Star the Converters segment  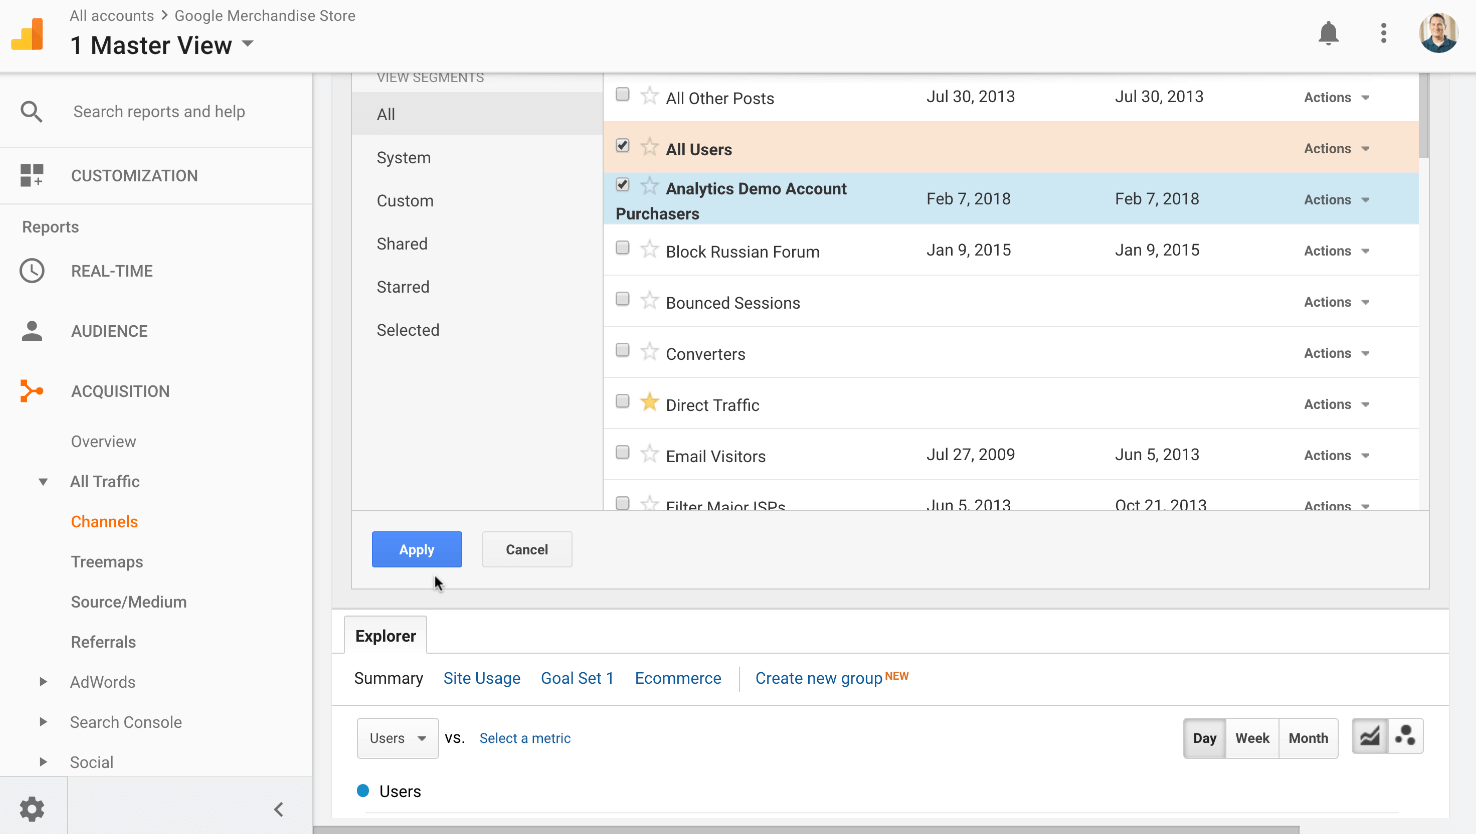coord(649,351)
